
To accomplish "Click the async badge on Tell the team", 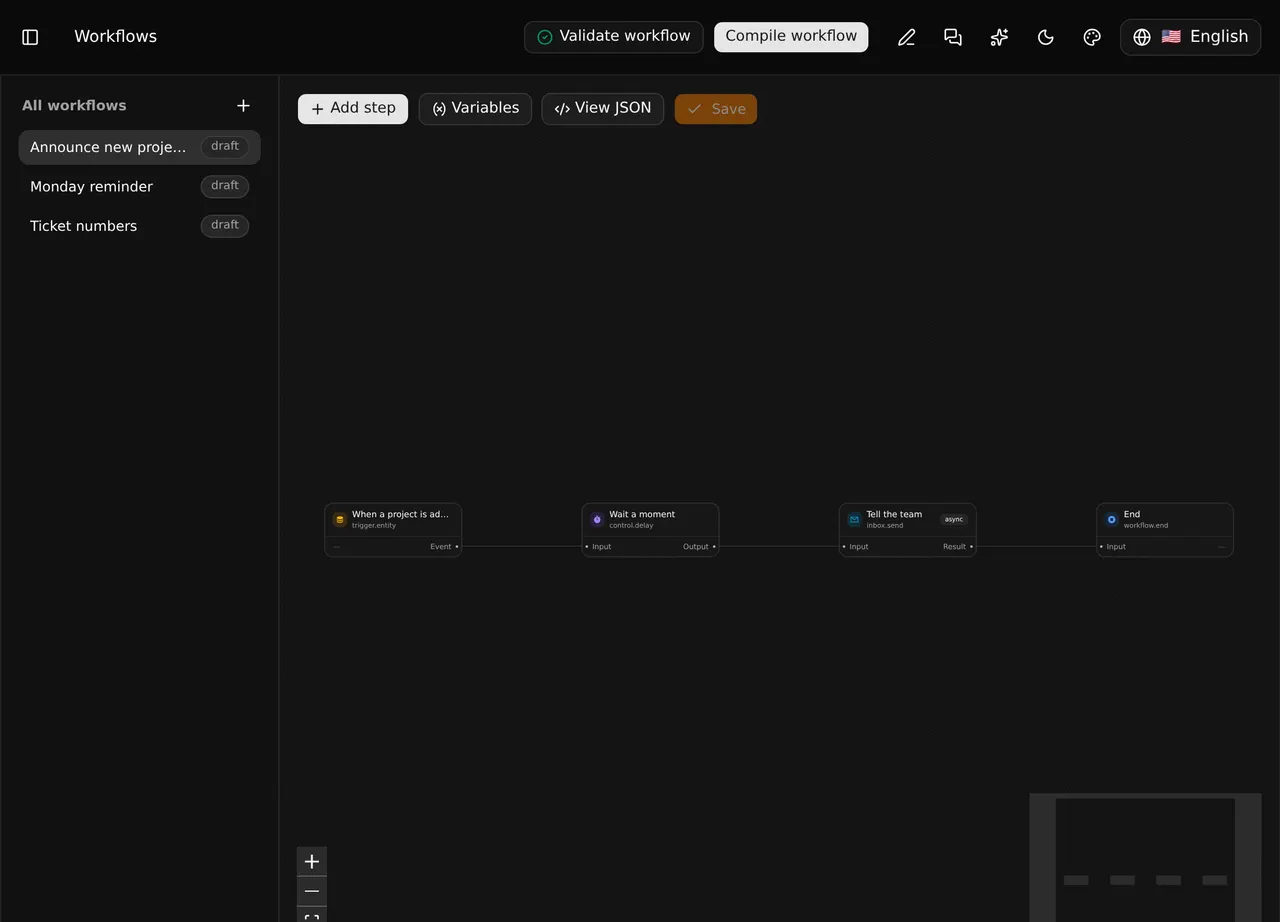I will click(954, 520).
